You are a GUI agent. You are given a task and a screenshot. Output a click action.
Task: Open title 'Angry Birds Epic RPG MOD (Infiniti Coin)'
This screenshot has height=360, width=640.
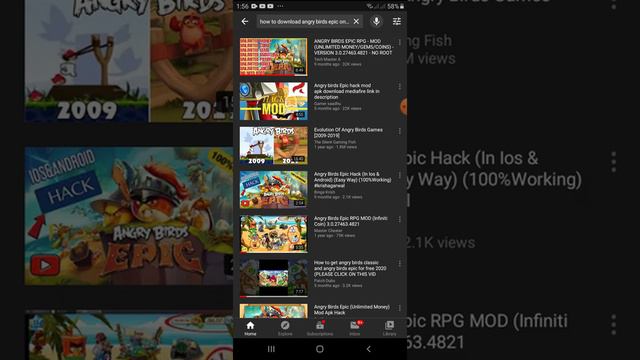[x=351, y=221]
